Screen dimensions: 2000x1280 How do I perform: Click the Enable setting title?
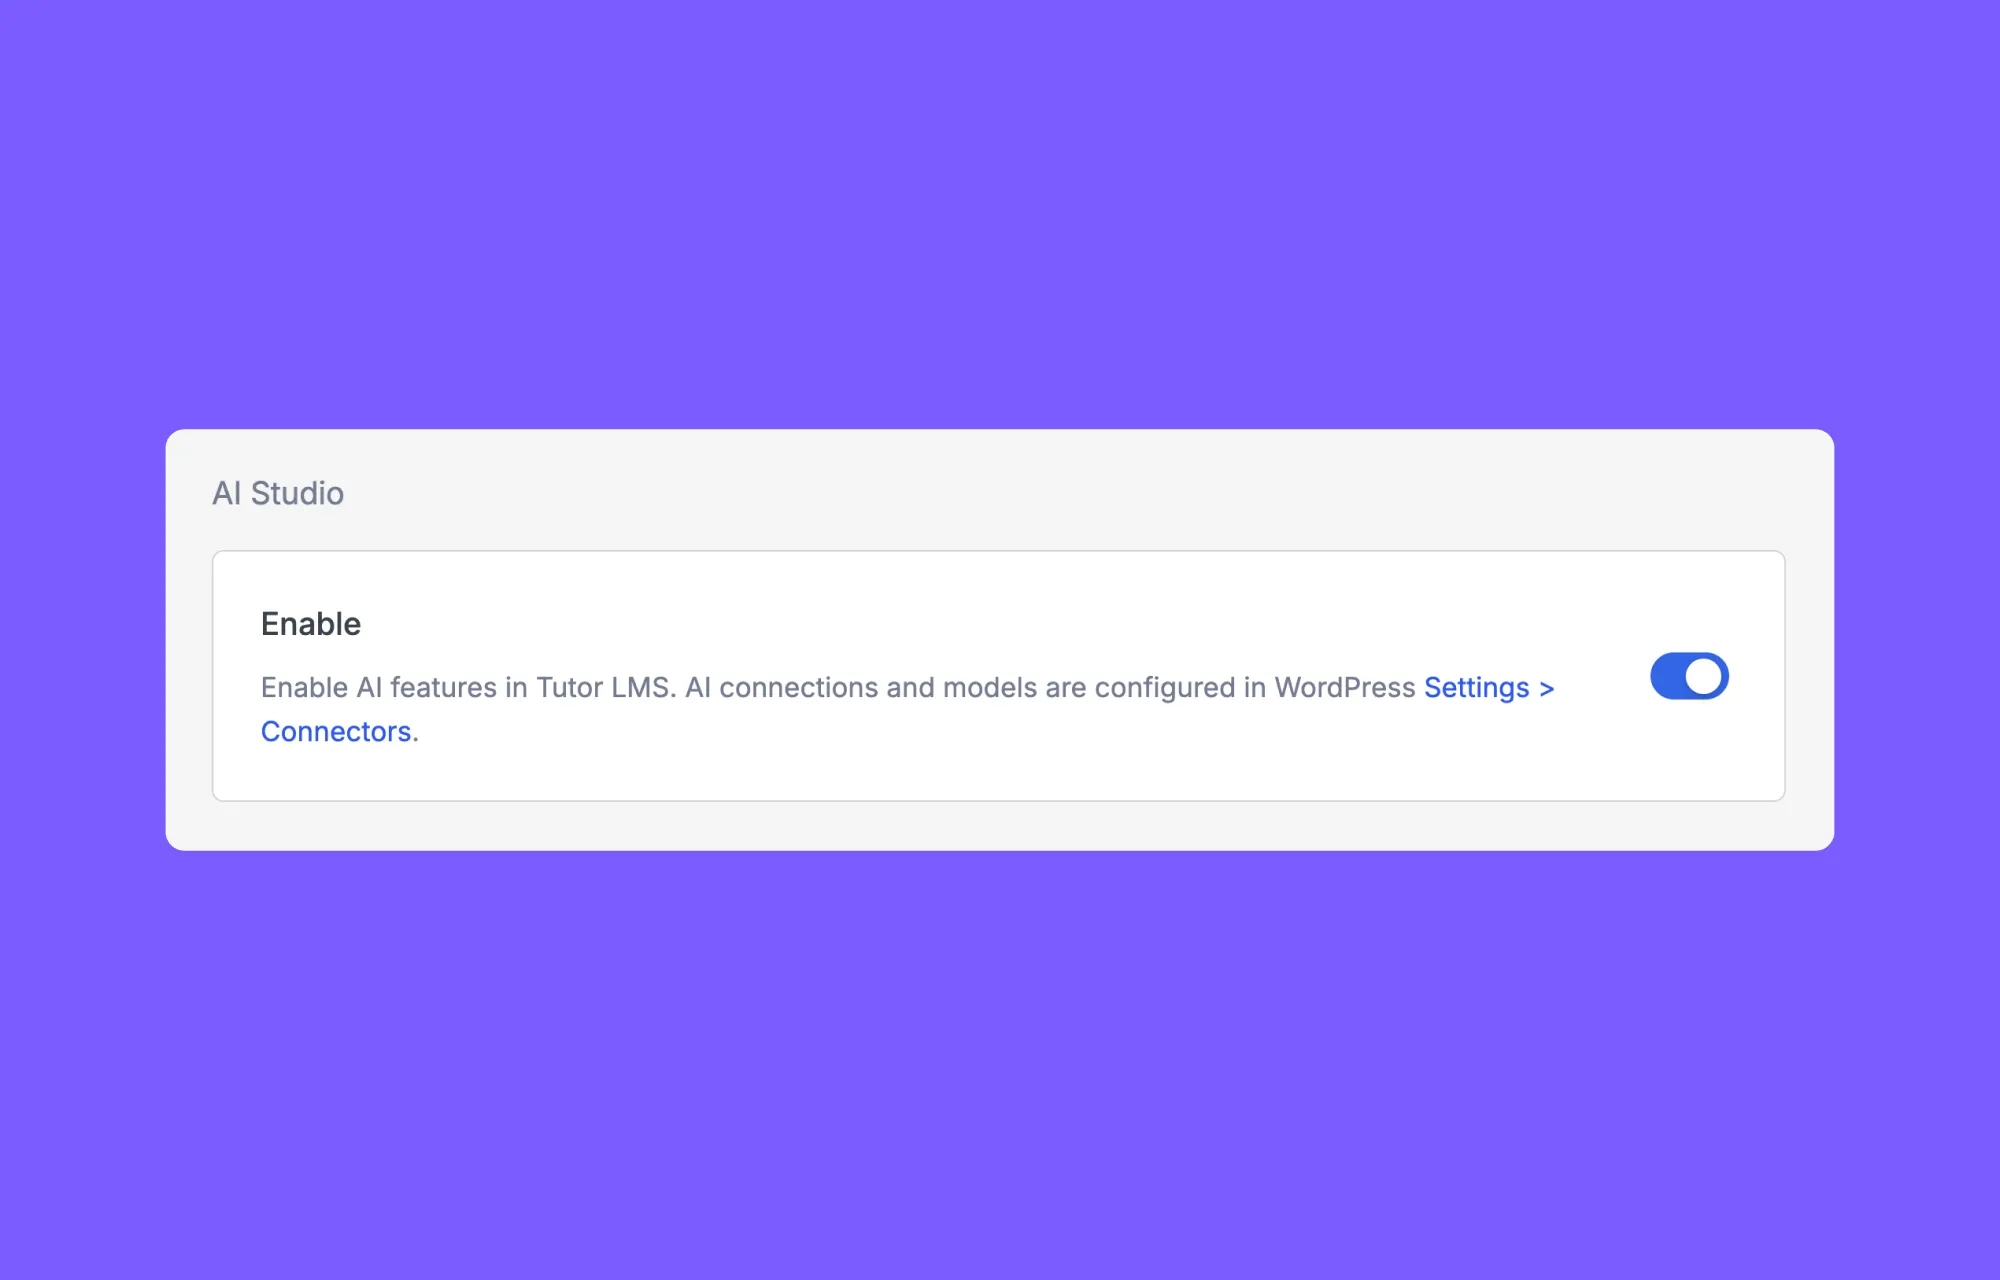pyautogui.click(x=311, y=624)
